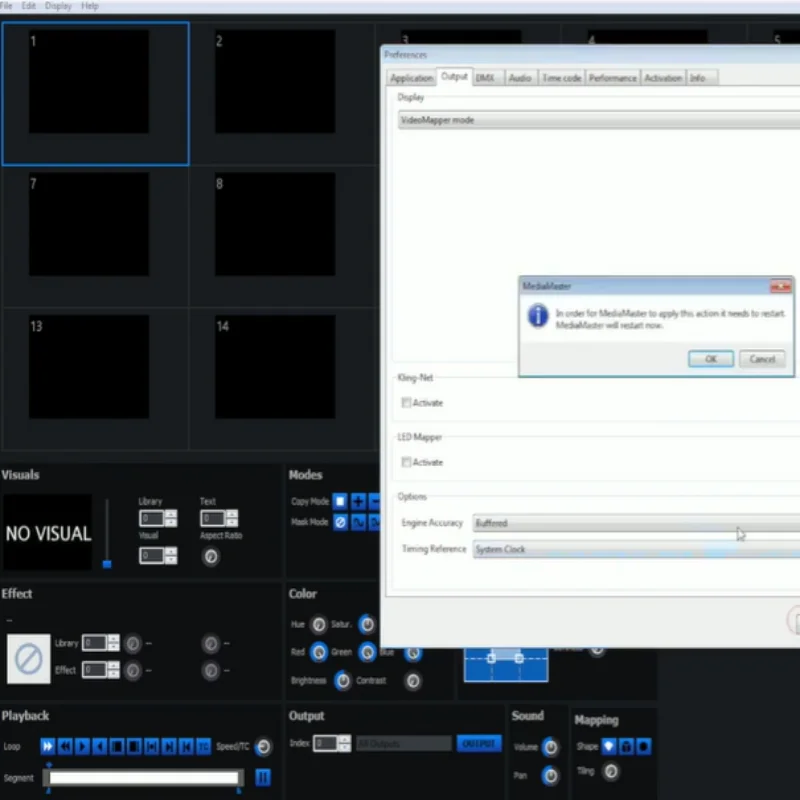Image resolution: width=800 pixels, height=800 pixels.
Task: Click Cancel in the MediaMaster restart dialog
Action: coord(762,359)
